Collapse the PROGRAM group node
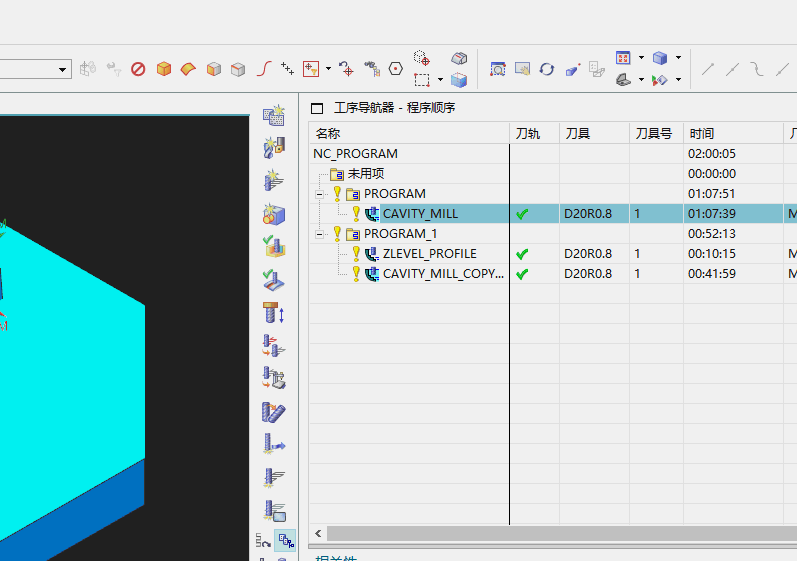 (319, 194)
